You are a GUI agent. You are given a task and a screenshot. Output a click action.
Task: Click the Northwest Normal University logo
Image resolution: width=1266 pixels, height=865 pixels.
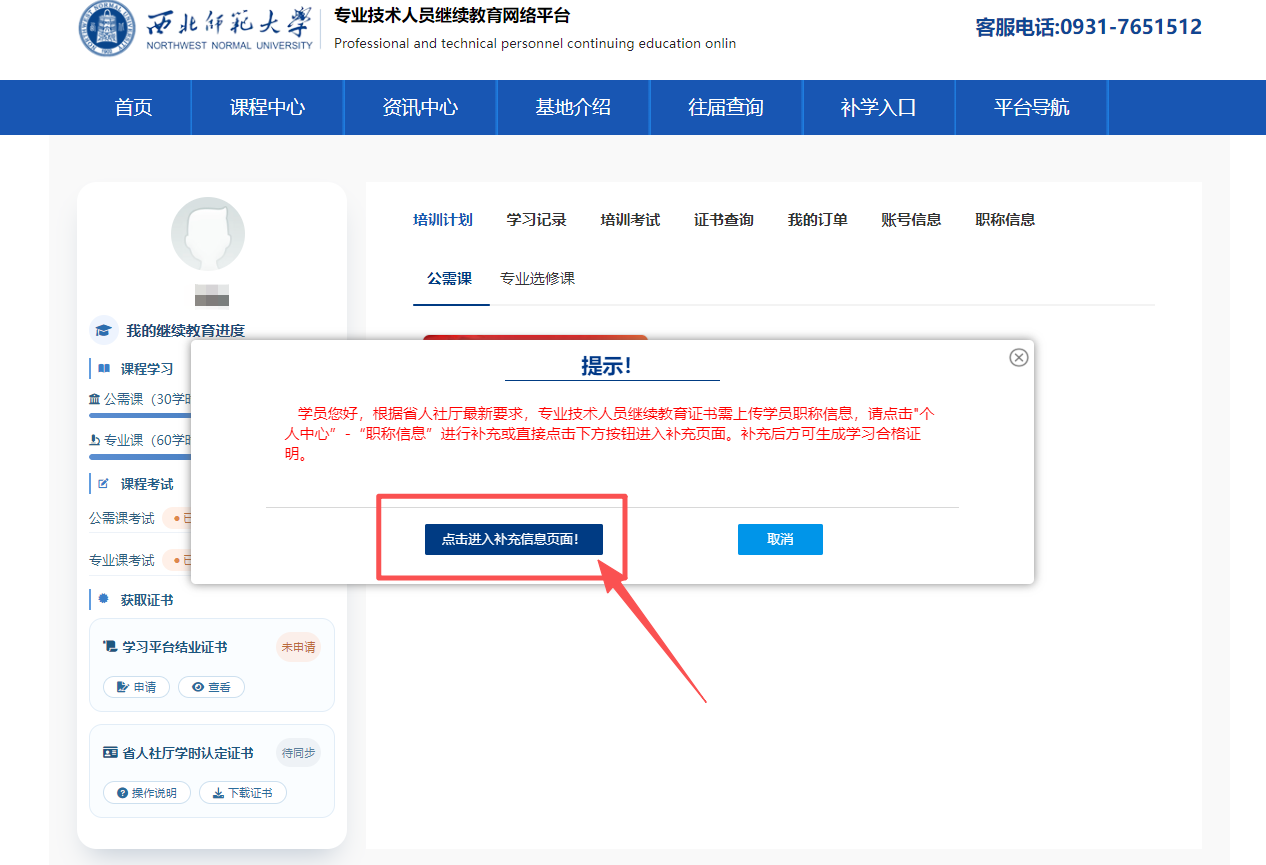pyautogui.click(x=198, y=30)
